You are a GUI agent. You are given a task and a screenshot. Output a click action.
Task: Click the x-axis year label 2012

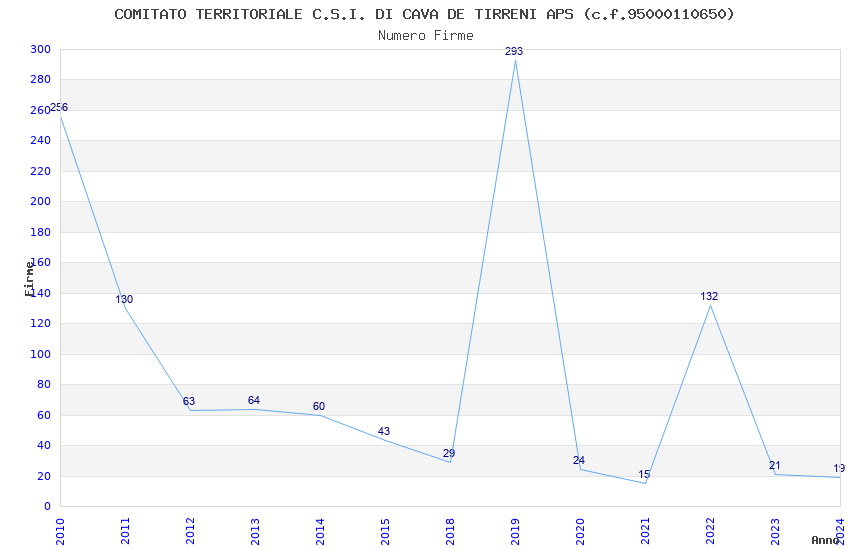190,531
